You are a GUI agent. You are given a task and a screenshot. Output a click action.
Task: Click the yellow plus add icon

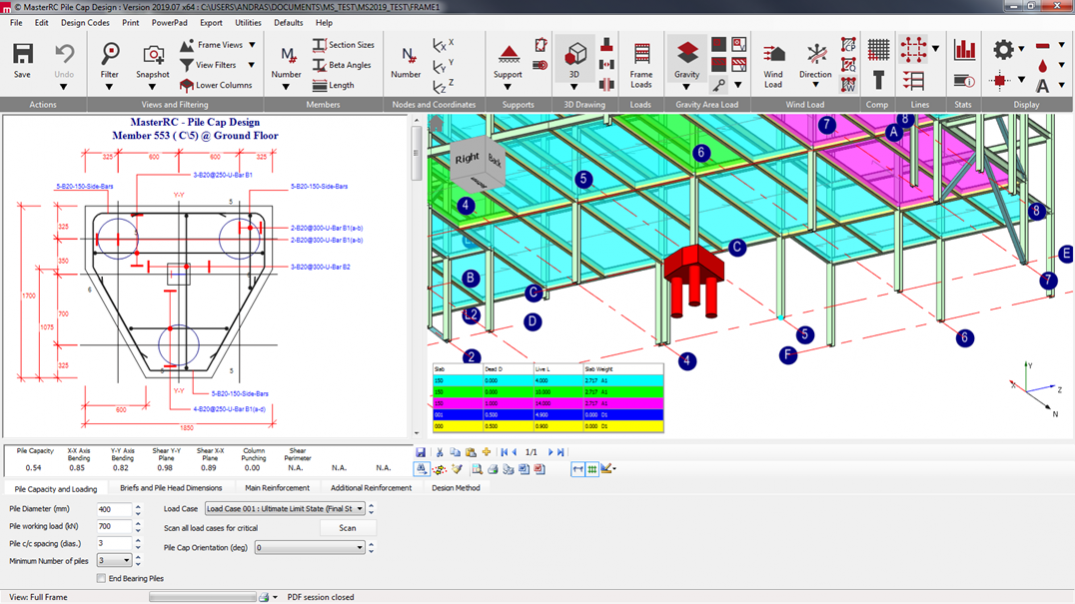click(x=486, y=452)
